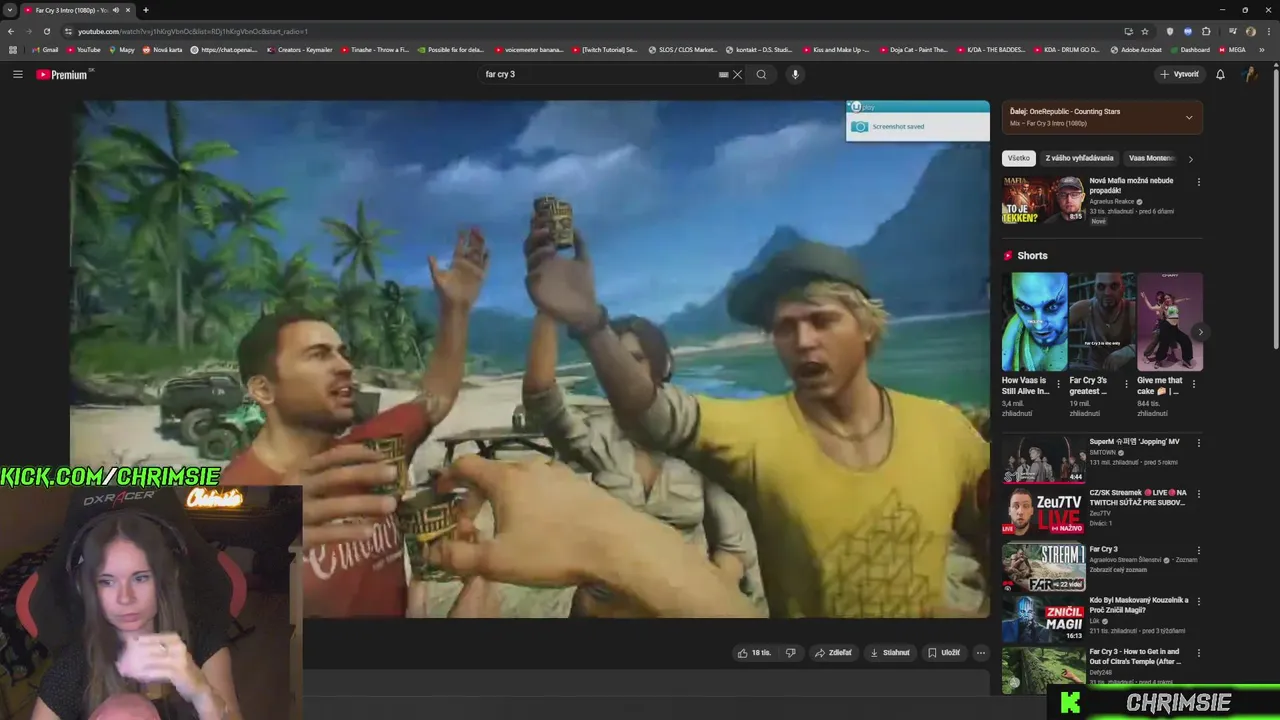
Task: Open more actions ellipsis under video
Action: pyautogui.click(x=980, y=653)
